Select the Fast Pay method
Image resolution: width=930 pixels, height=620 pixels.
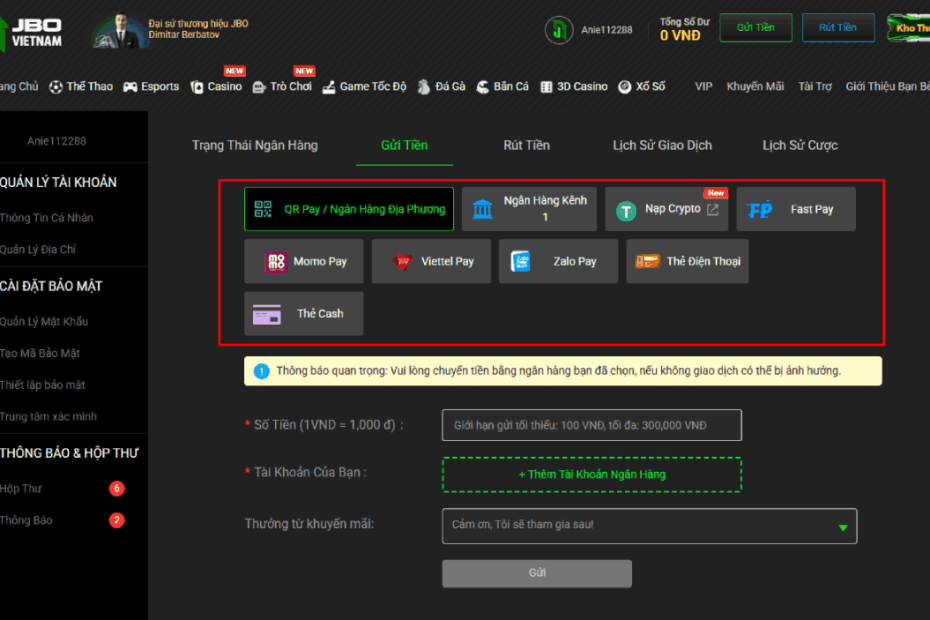tap(796, 209)
